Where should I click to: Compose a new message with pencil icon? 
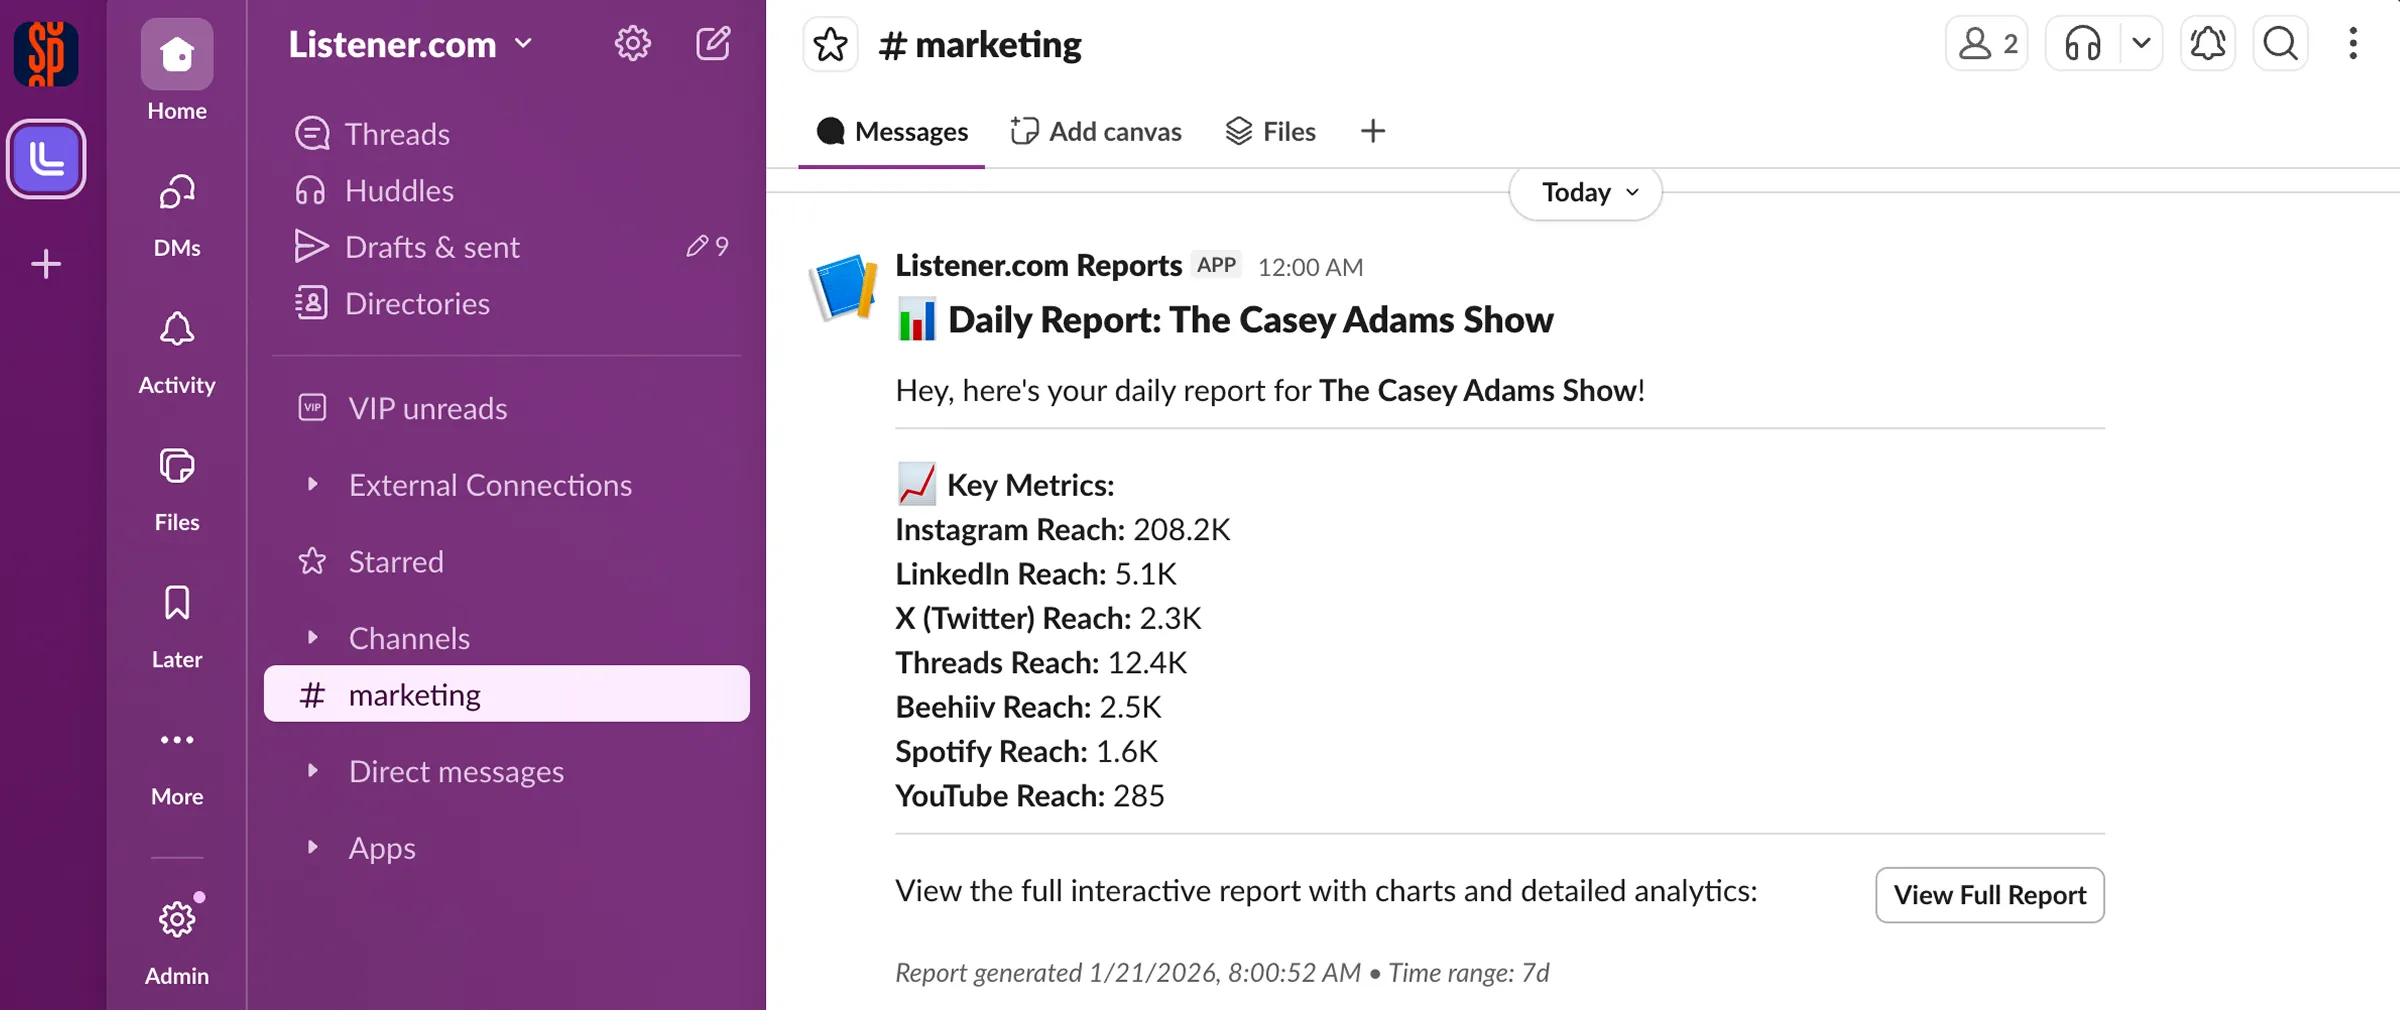tap(713, 44)
